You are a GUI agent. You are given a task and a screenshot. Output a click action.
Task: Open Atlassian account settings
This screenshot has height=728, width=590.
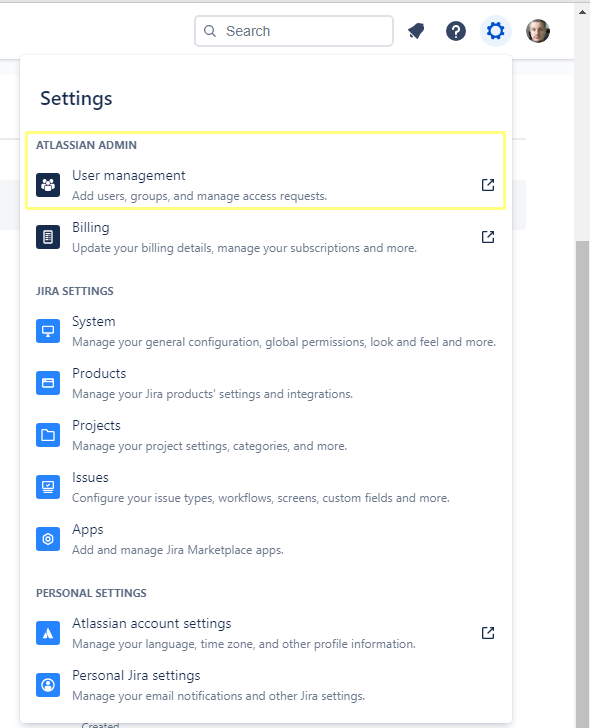266,633
